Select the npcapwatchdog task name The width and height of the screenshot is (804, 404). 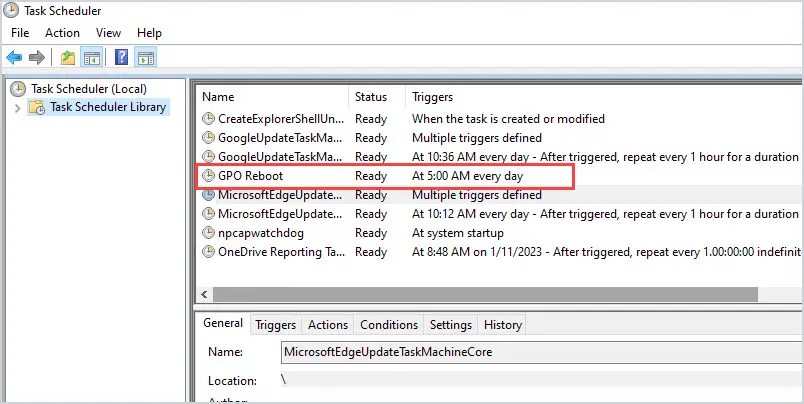261,233
